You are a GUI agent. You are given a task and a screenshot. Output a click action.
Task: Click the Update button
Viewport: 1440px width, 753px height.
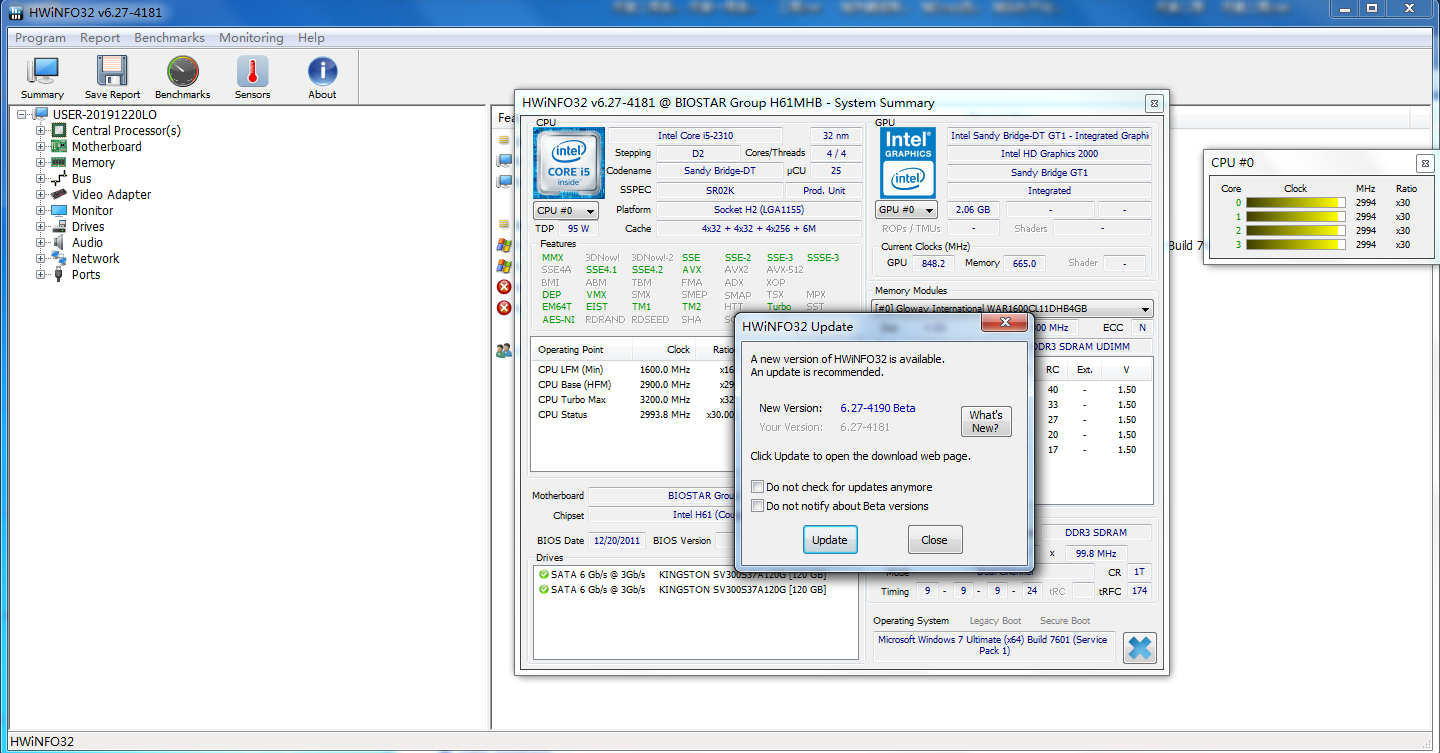[x=830, y=540]
